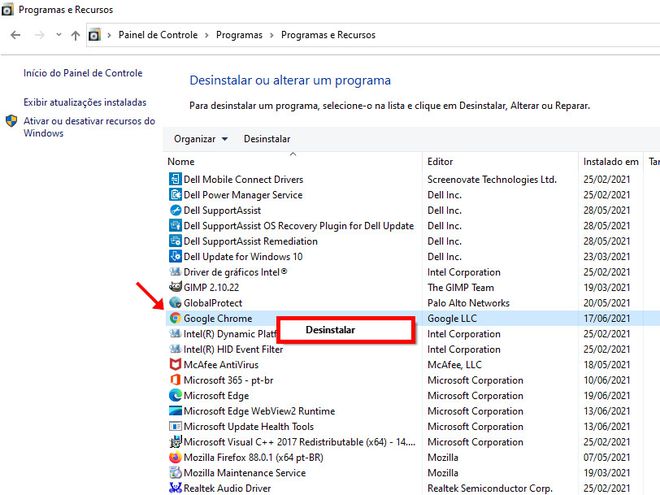Image resolution: width=660 pixels, height=495 pixels.
Task: Click the McAfee AntiVirus shield icon
Action: (x=175, y=365)
